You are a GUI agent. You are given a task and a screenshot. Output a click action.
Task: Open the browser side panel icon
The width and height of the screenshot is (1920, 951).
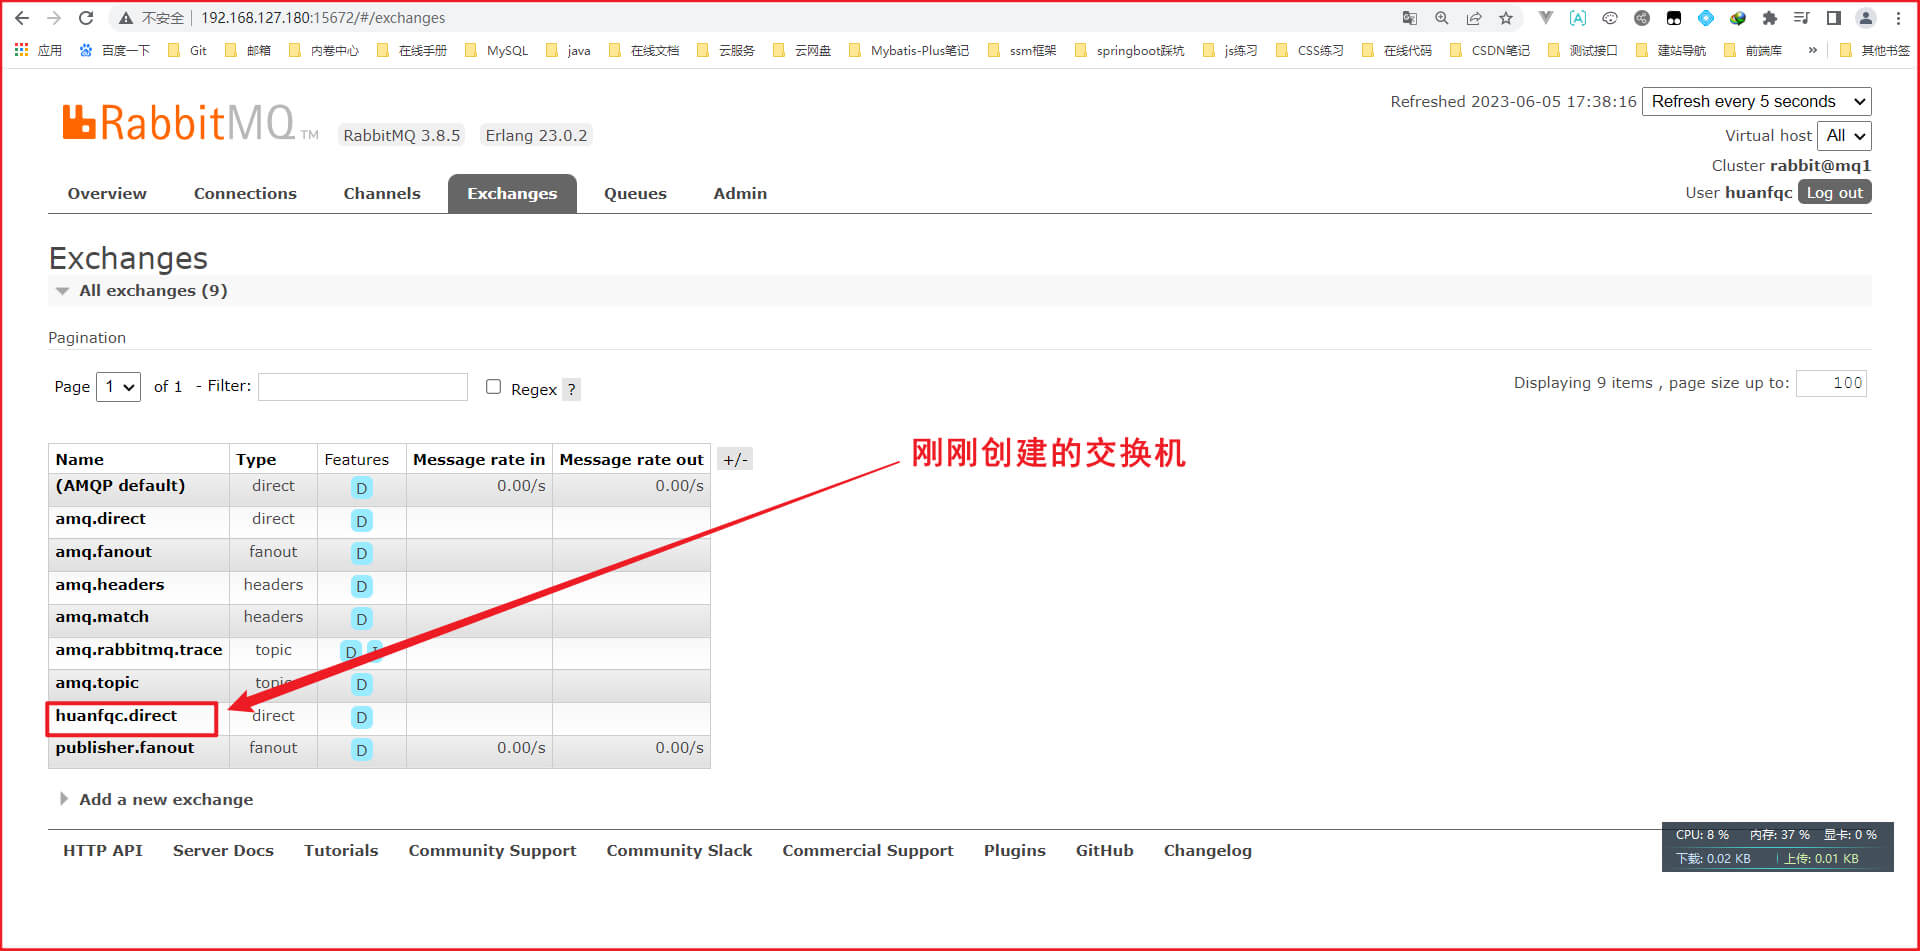pos(1833,18)
